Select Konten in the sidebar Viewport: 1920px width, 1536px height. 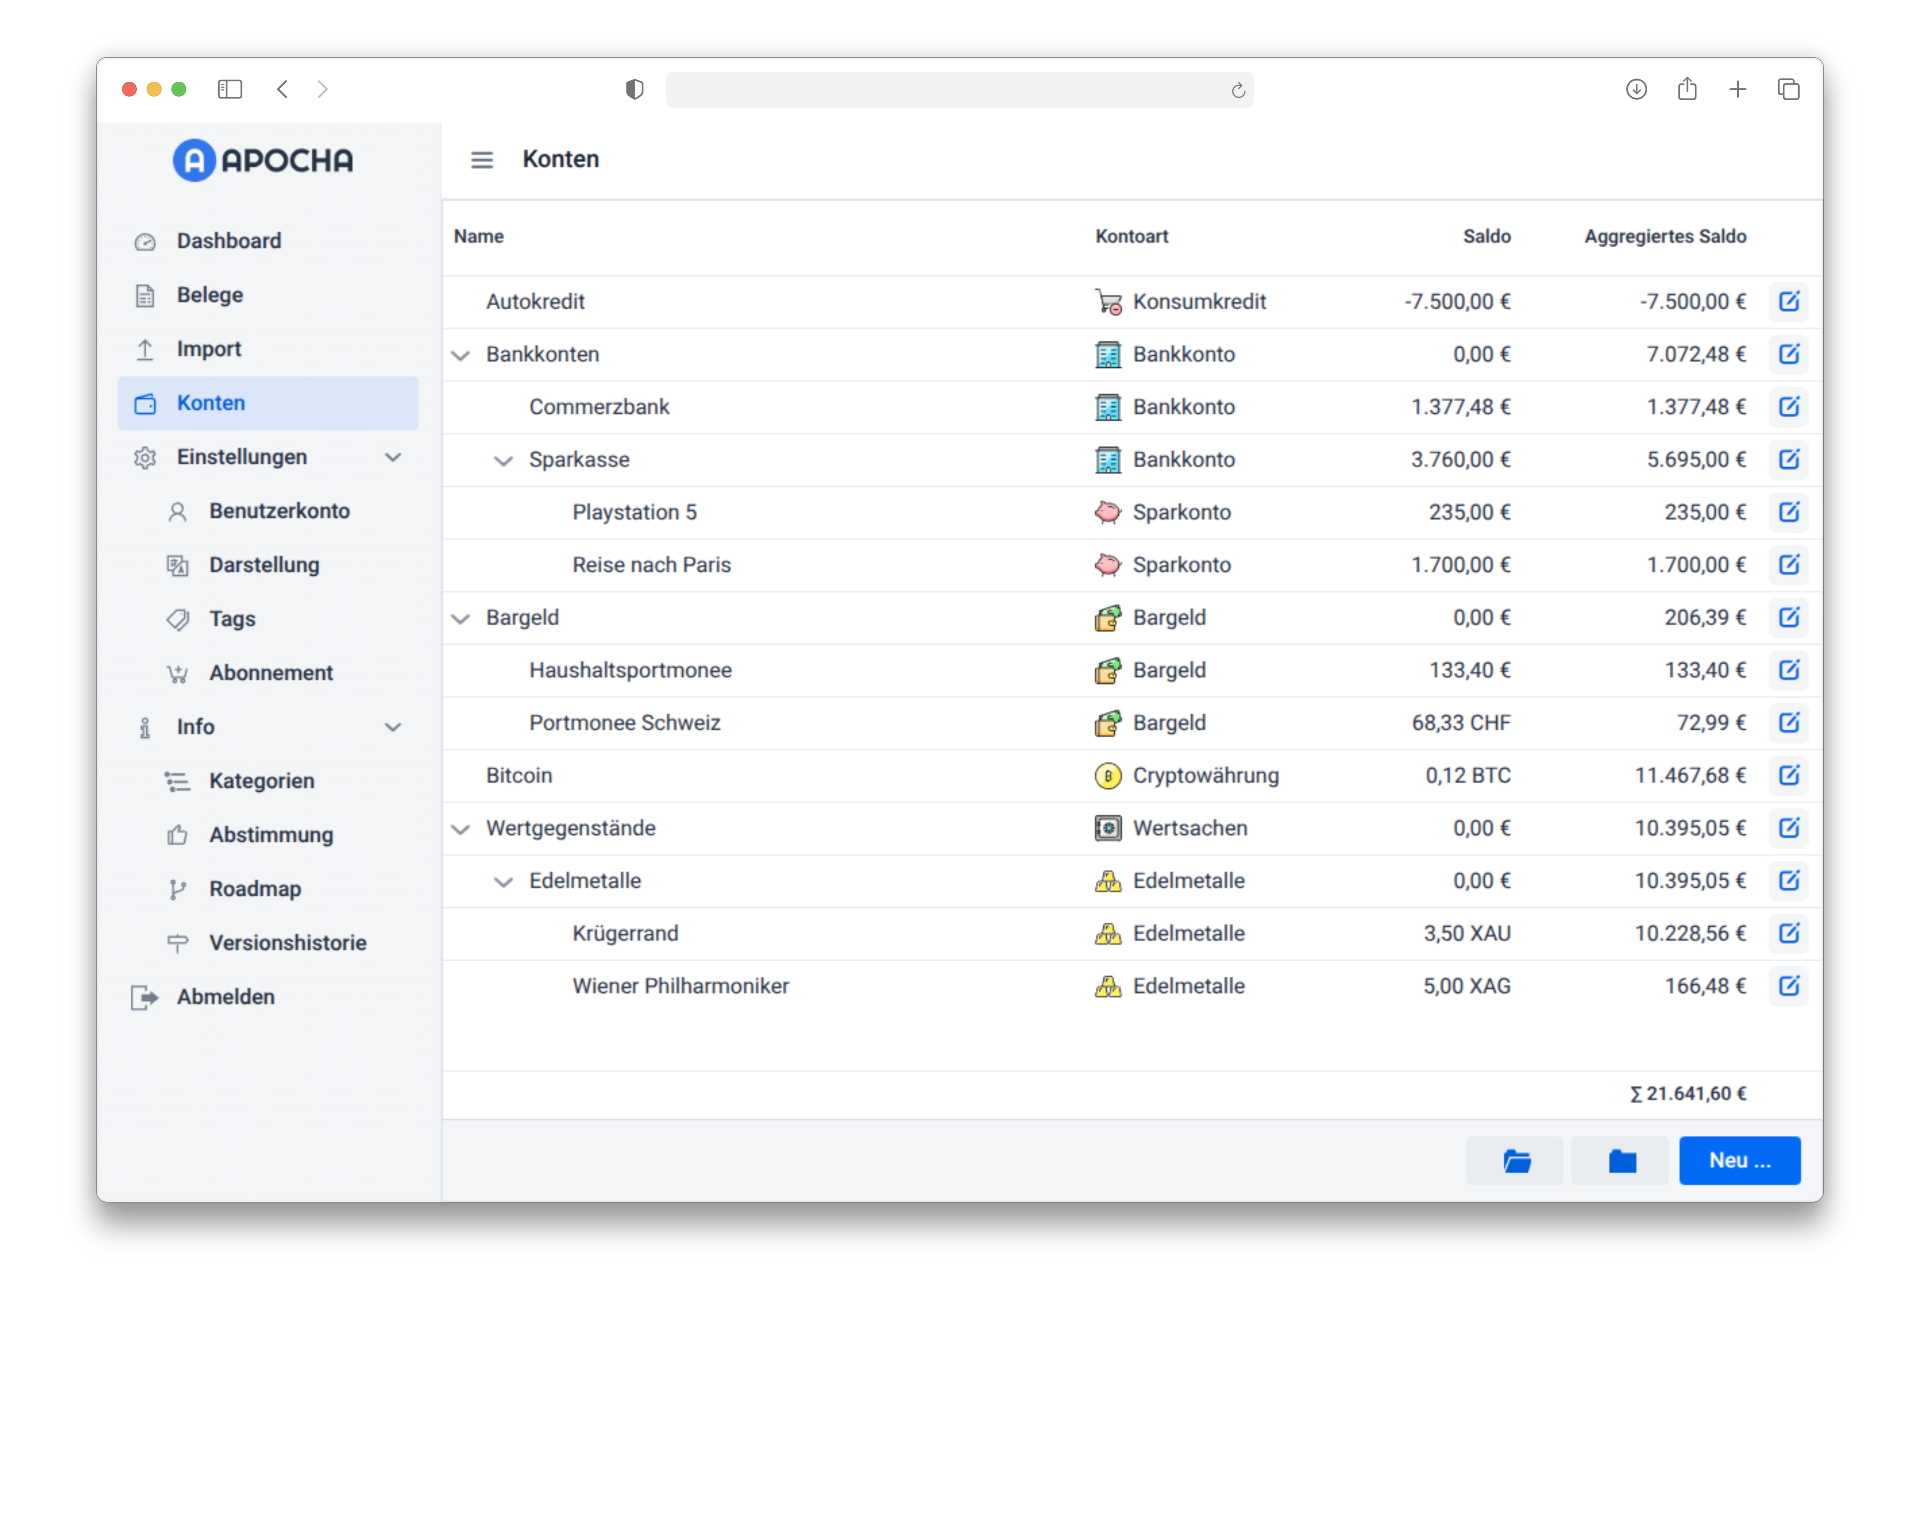point(268,403)
